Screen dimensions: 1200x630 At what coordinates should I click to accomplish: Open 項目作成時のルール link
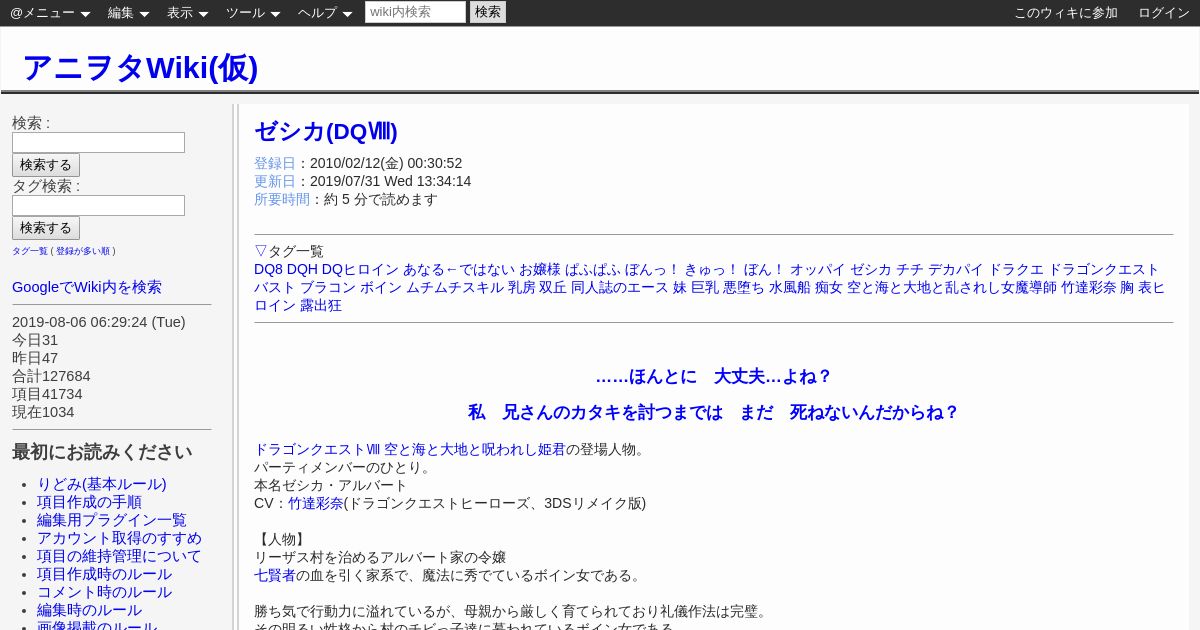tap(104, 574)
